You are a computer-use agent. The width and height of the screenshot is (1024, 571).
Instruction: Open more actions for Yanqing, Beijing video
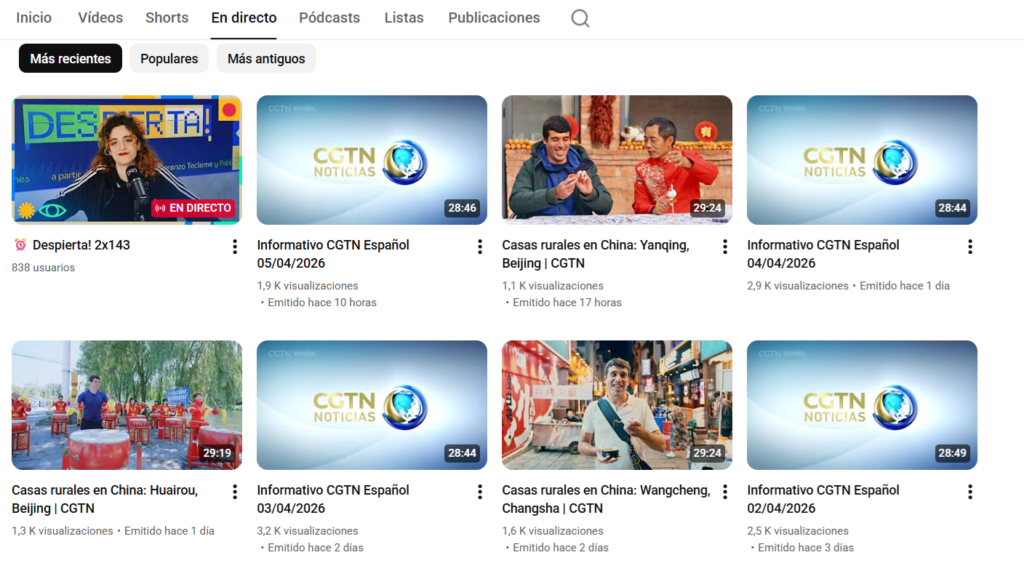[725, 246]
